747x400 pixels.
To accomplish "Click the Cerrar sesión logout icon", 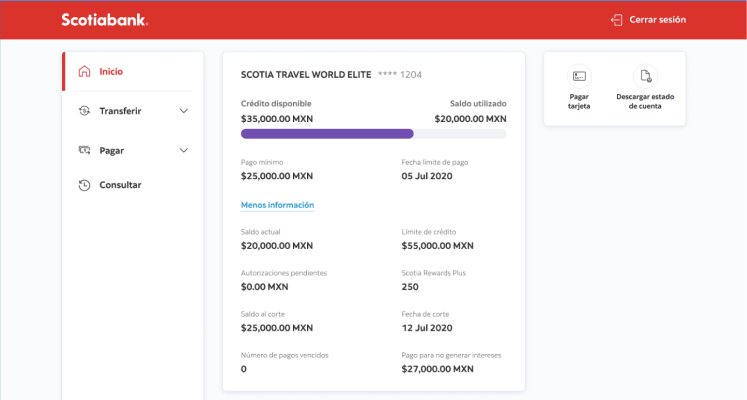I will coord(616,20).
